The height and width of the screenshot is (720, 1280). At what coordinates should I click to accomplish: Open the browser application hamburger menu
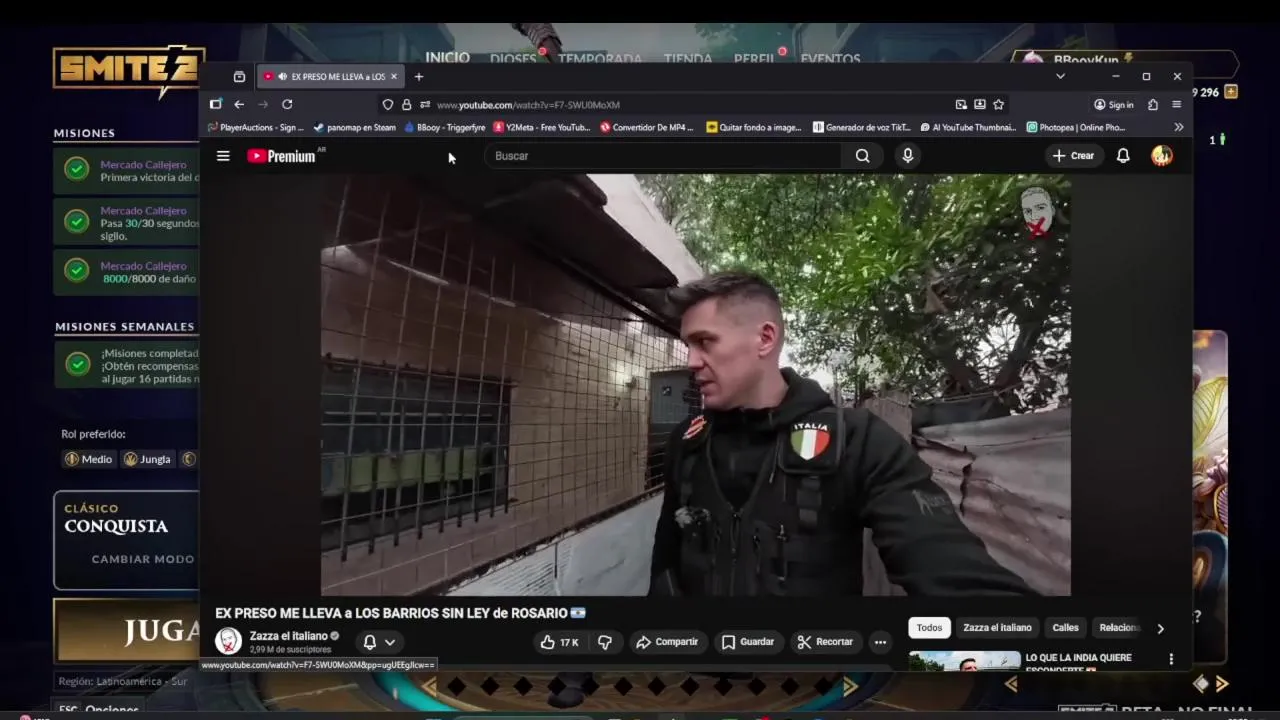(1177, 104)
